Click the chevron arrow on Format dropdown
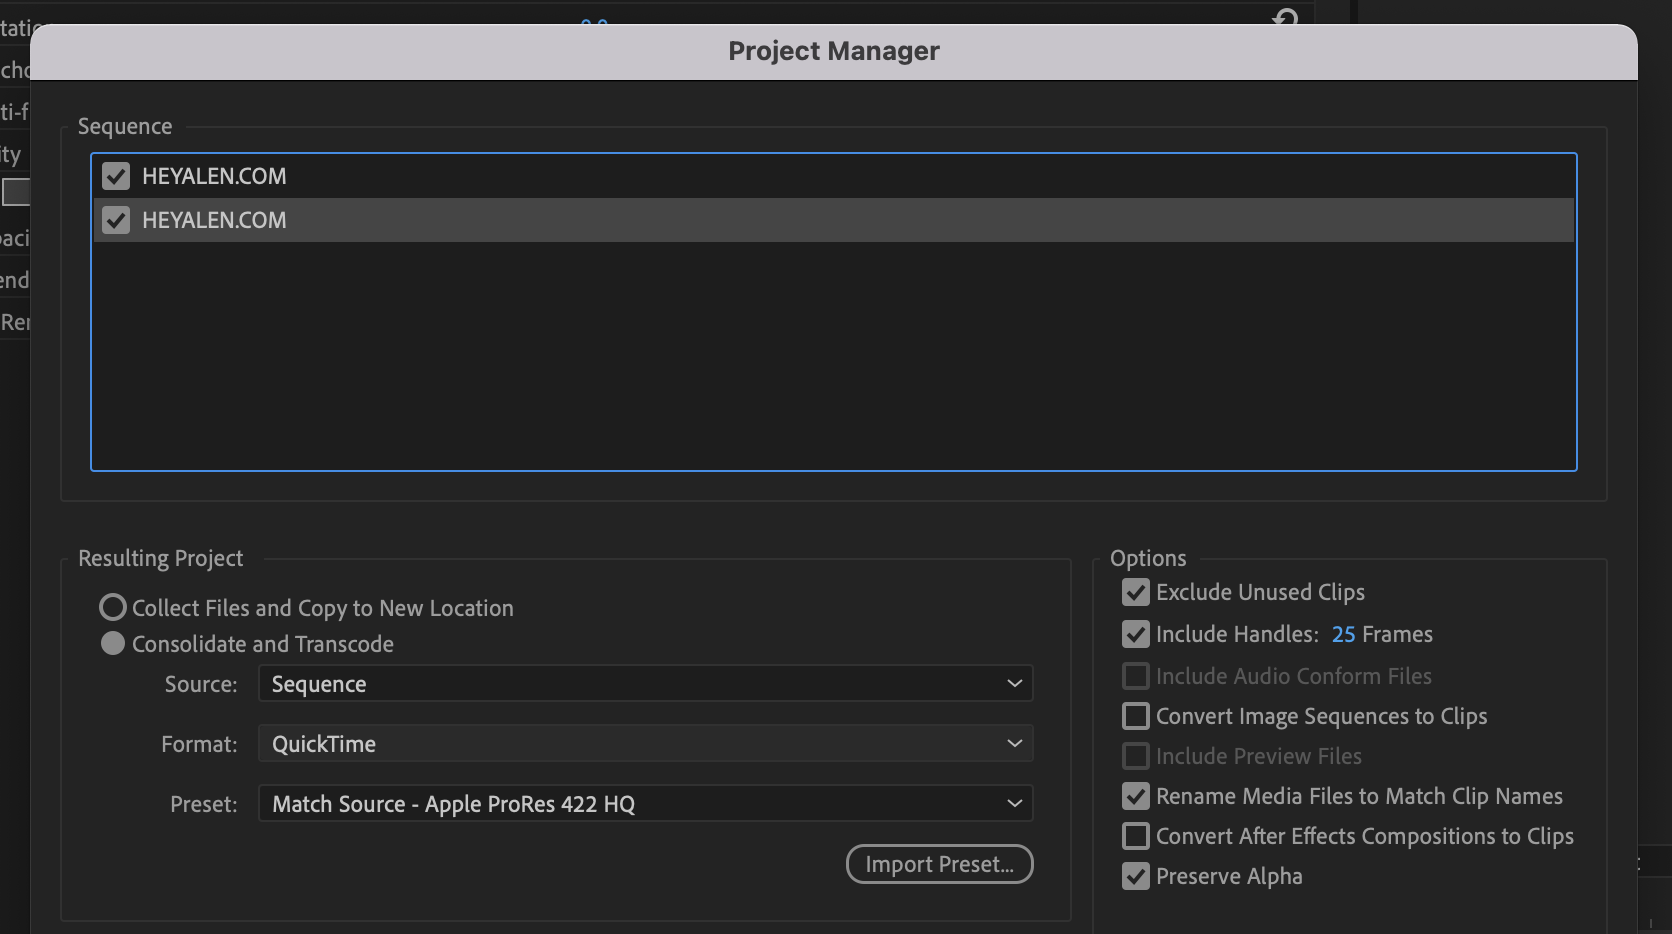1672x934 pixels. pyautogui.click(x=1014, y=744)
